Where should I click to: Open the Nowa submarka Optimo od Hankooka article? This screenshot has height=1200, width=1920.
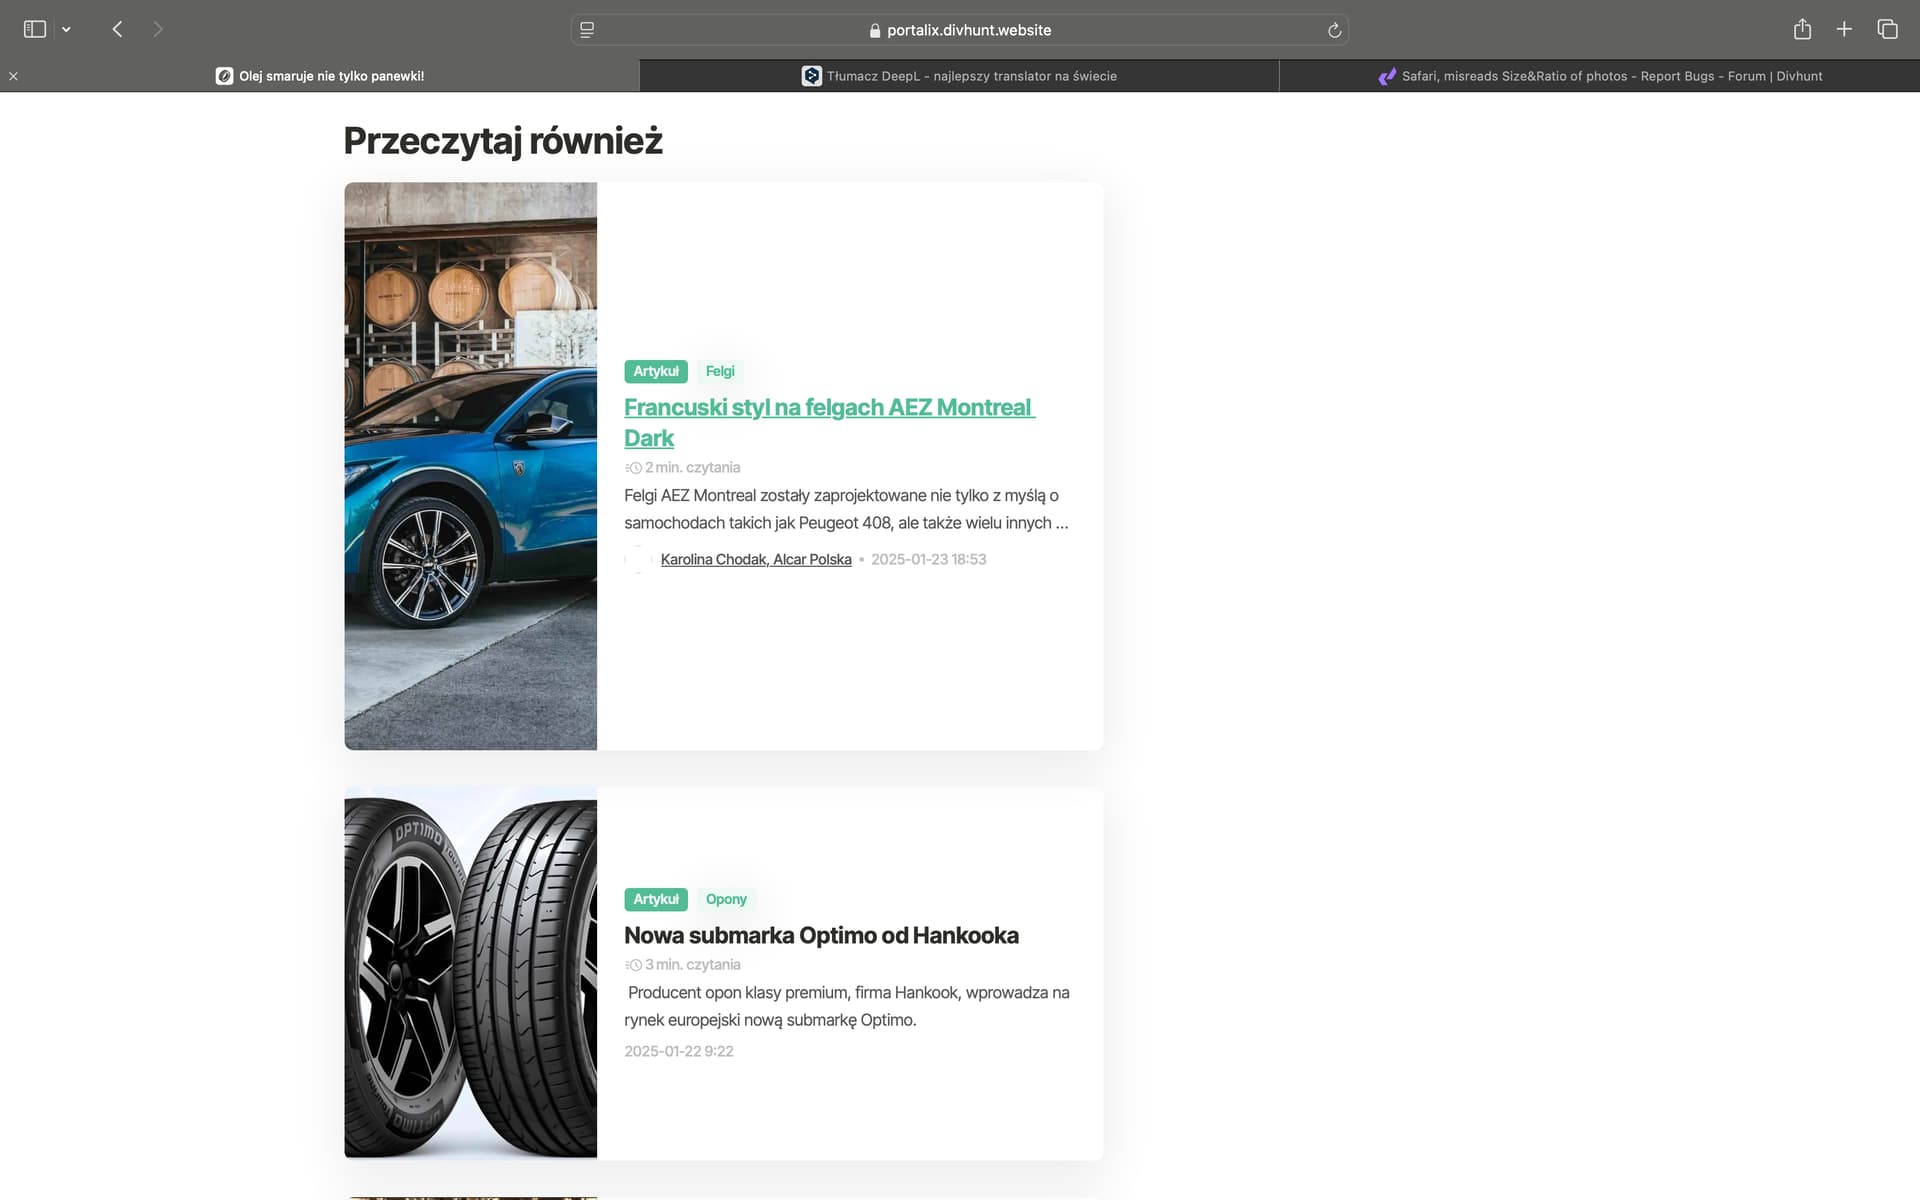coord(821,935)
